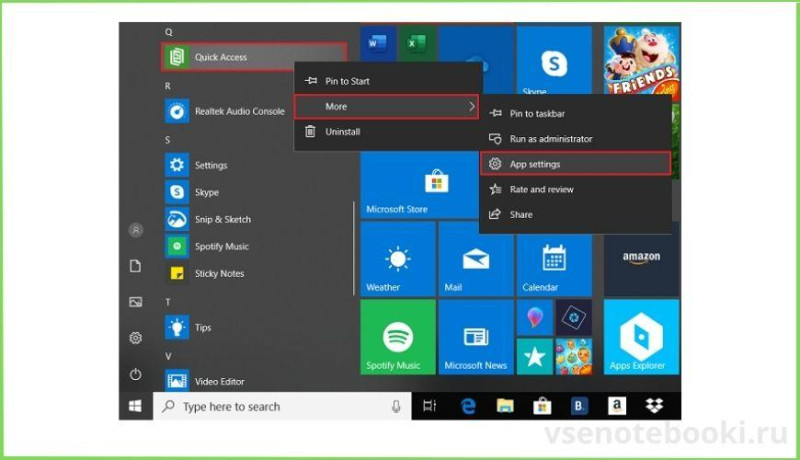Open the green Spotify Music tile
The image size is (800, 460).
(398, 337)
